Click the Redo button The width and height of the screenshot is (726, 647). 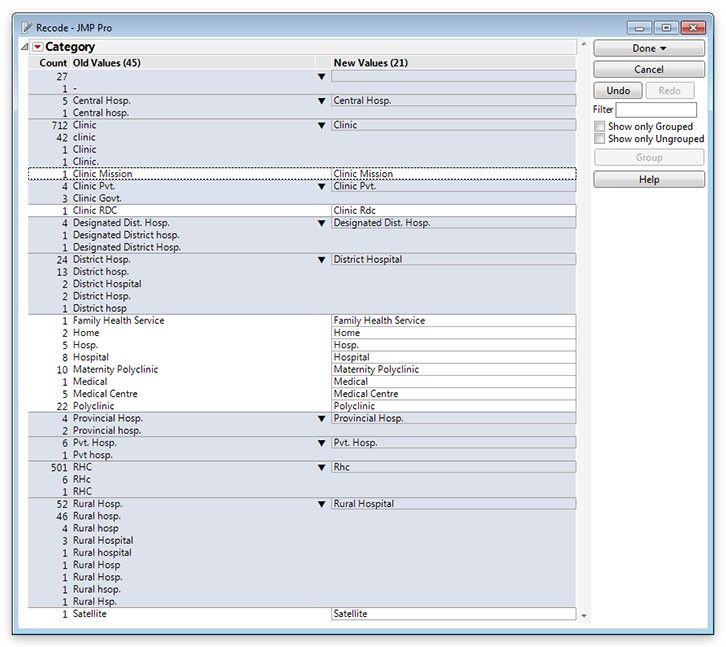pyautogui.click(x=670, y=90)
